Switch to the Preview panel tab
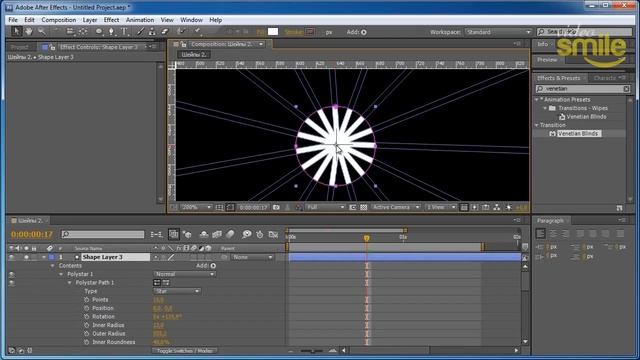Viewport: 640px width, 360px height. click(547, 60)
